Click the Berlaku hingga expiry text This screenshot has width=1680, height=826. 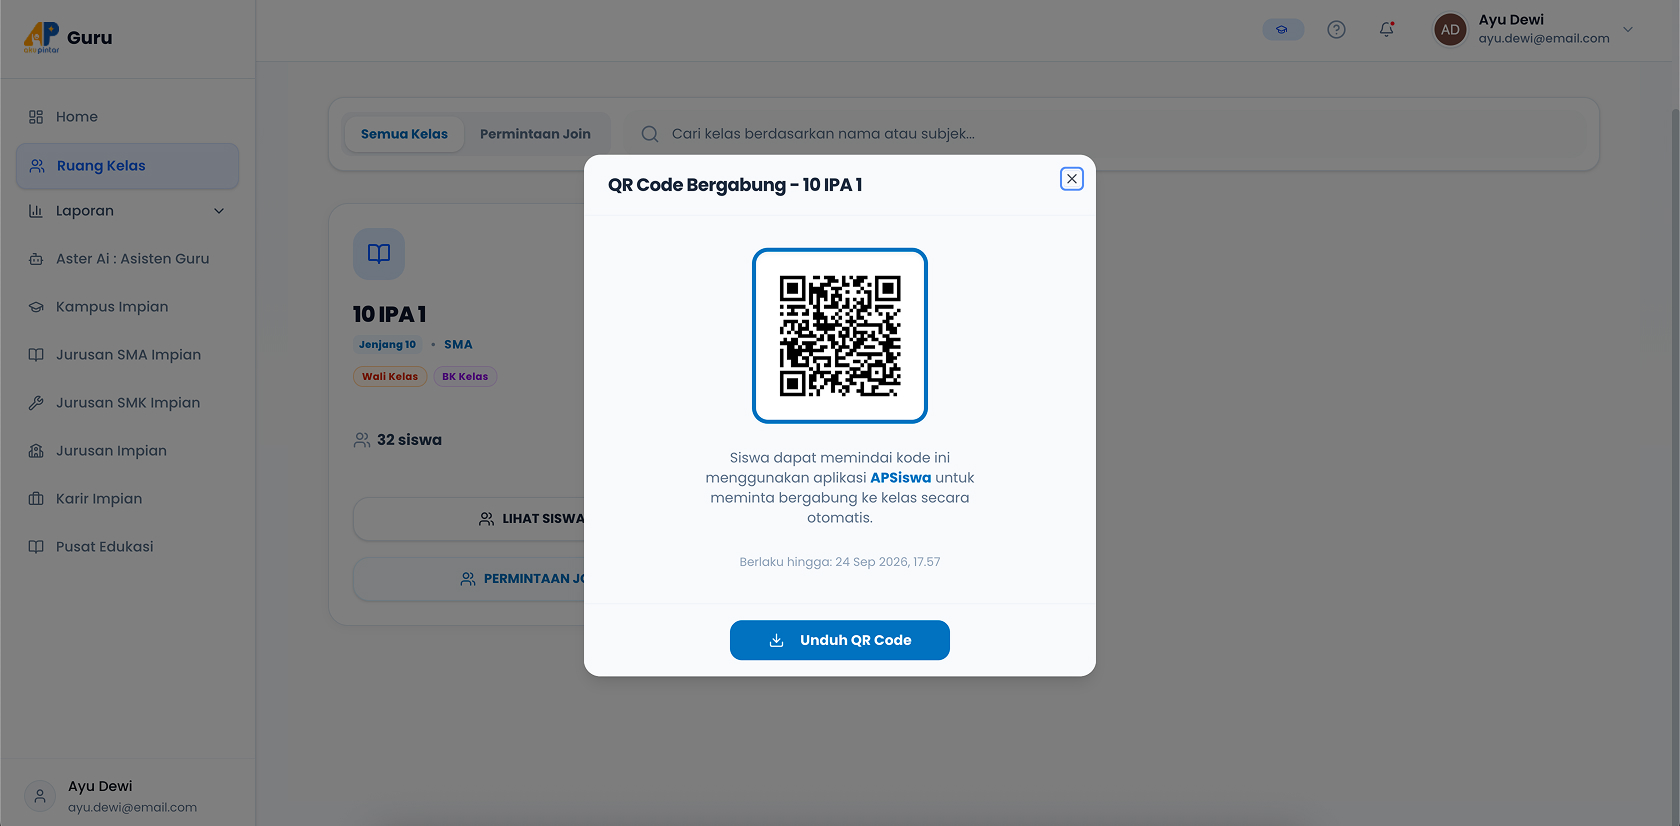click(840, 562)
